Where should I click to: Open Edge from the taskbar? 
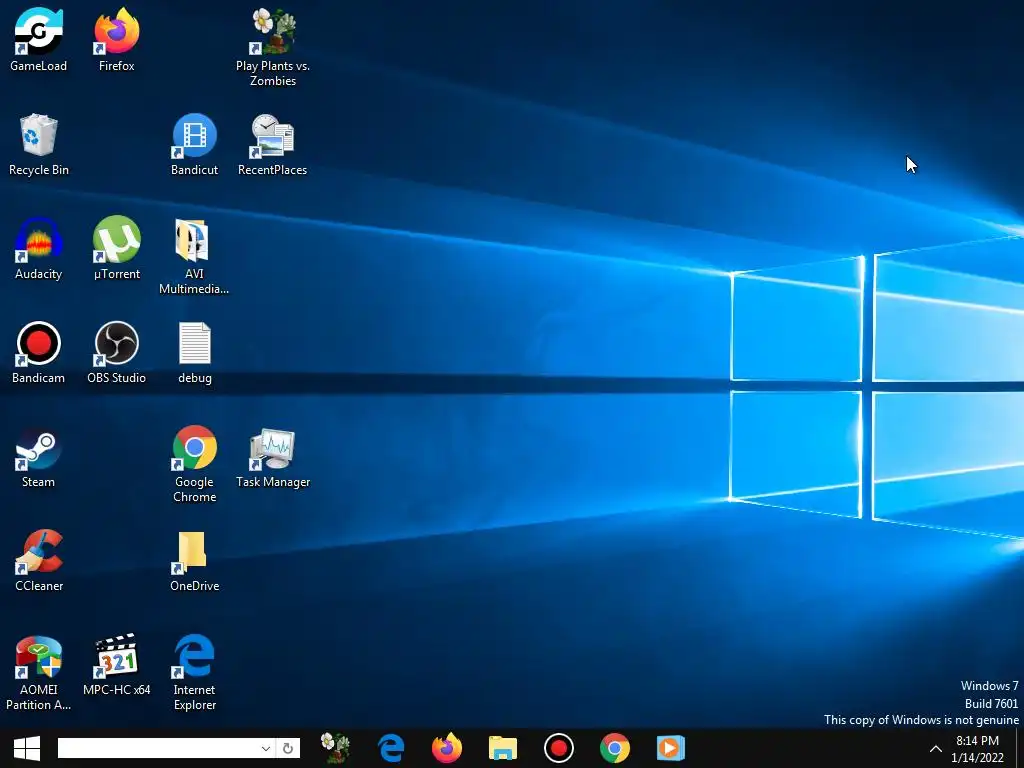[391, 748]
